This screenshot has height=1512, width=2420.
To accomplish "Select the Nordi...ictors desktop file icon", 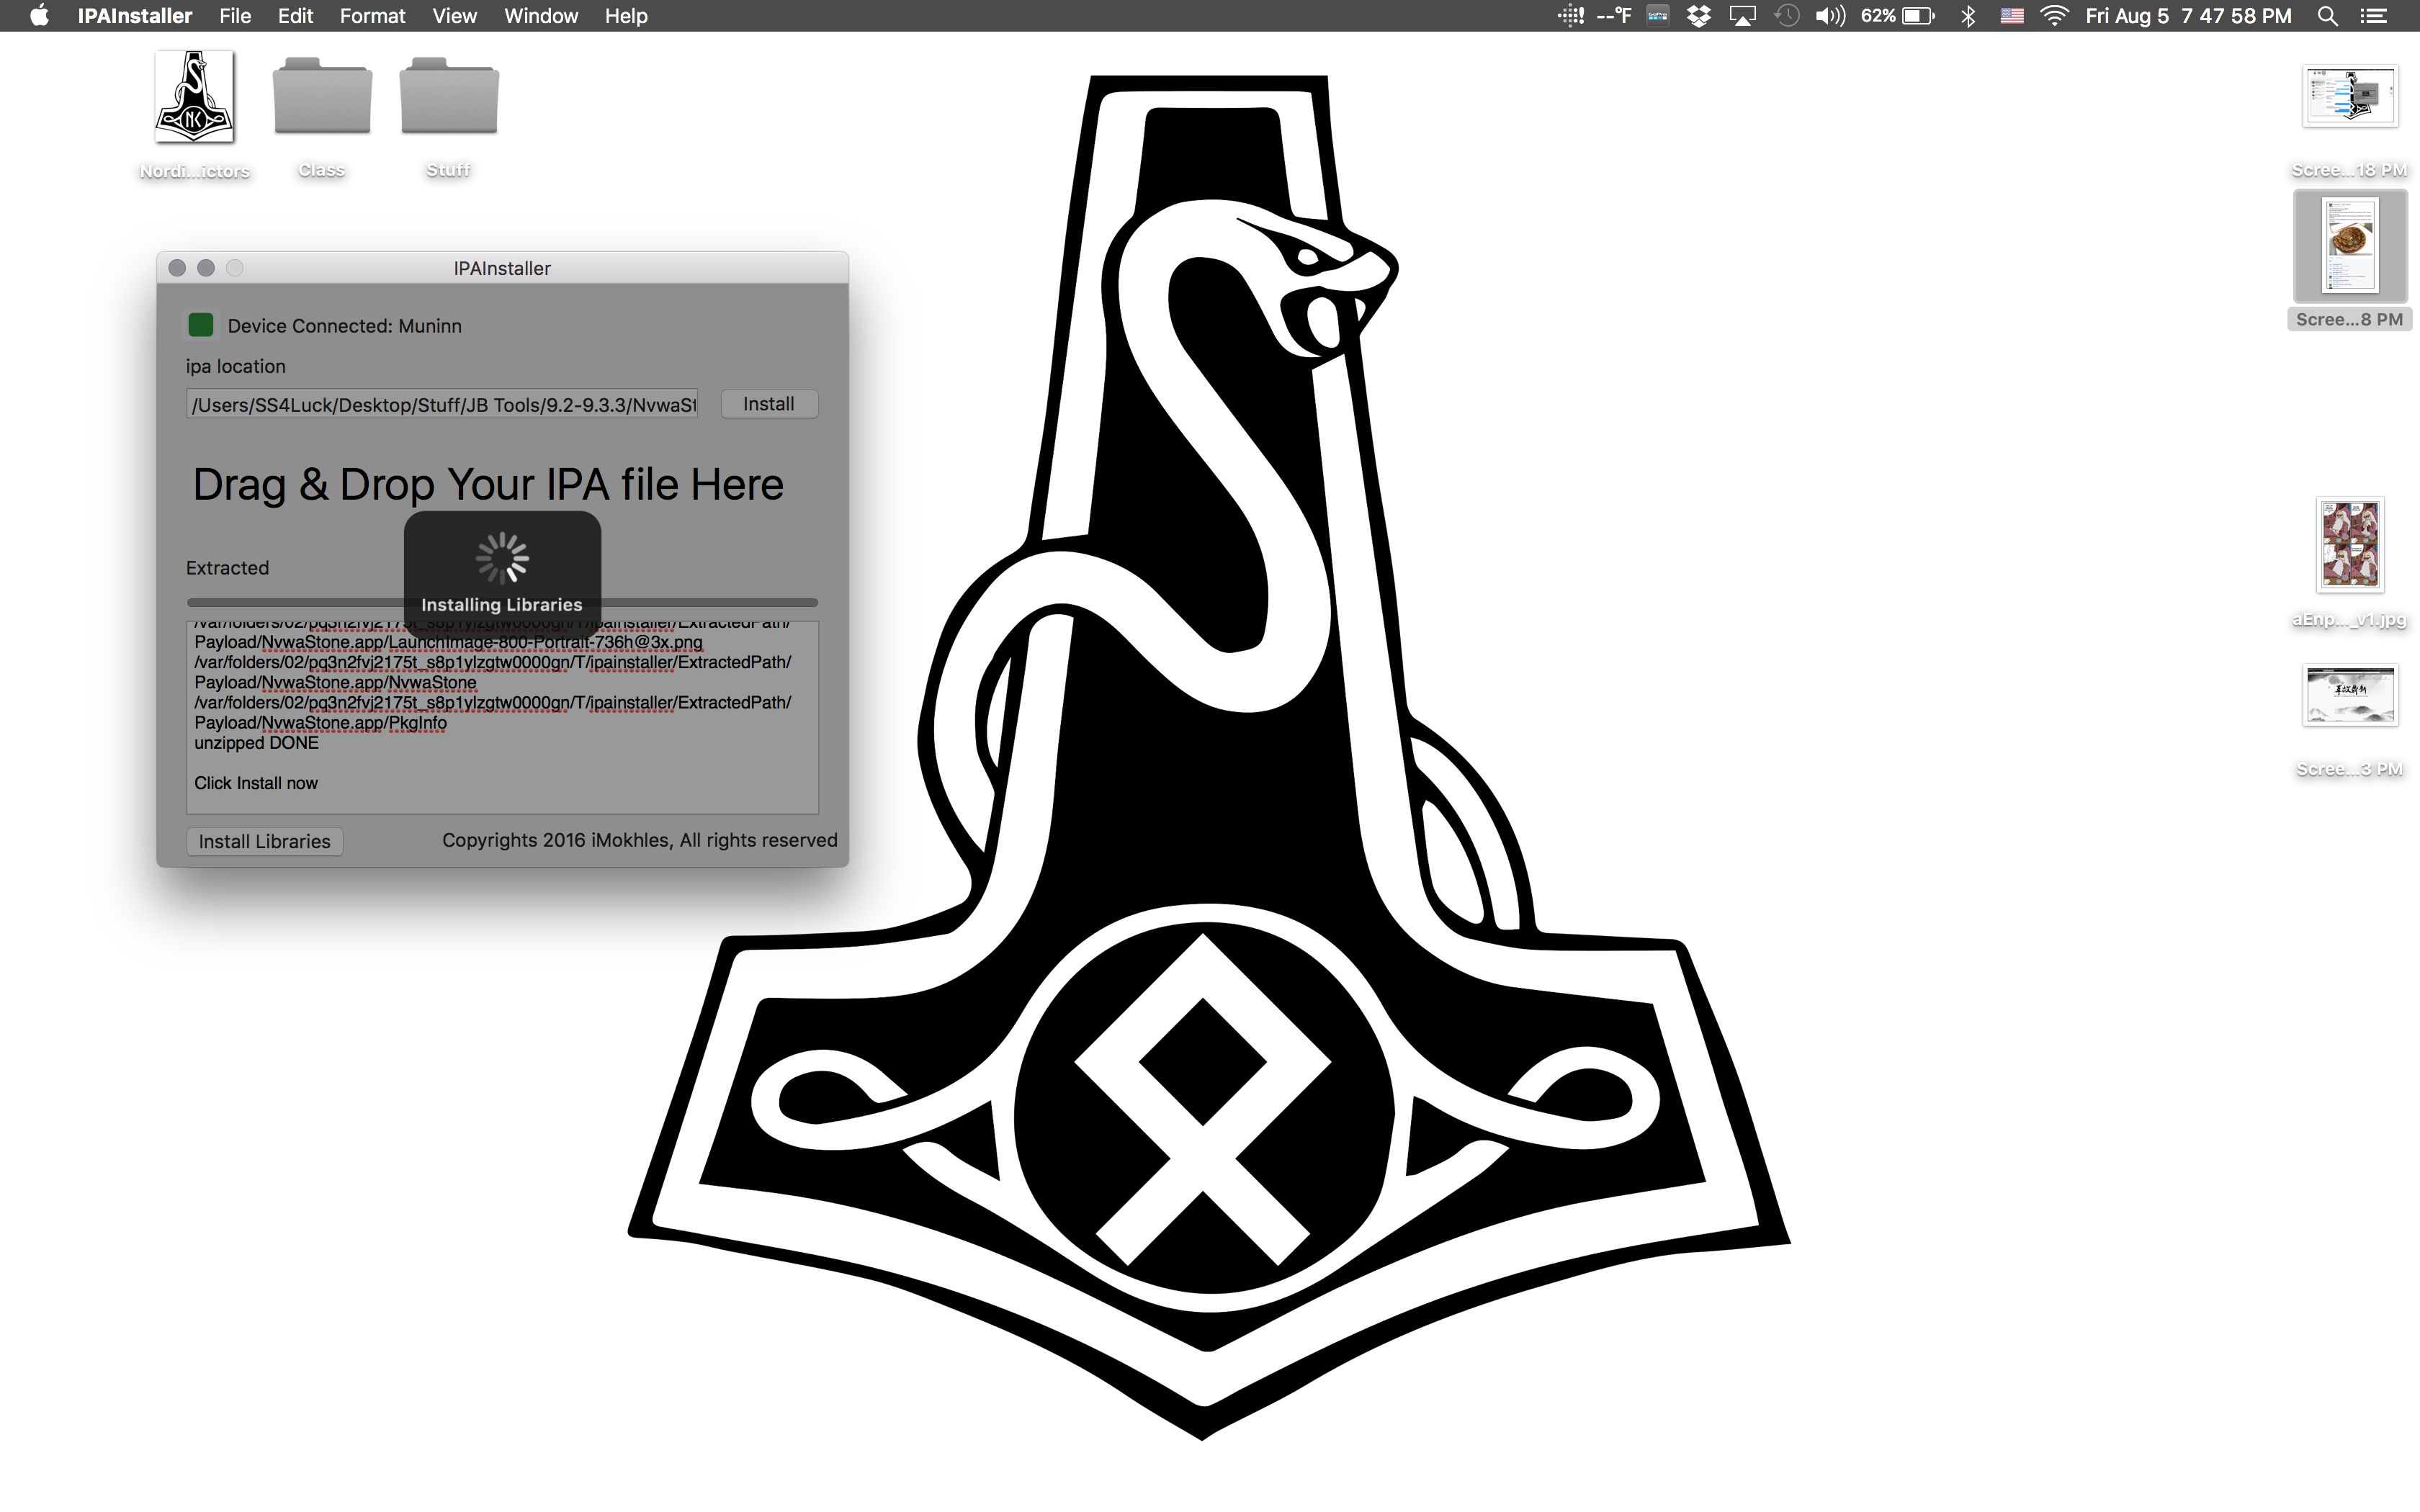I will (x=194, y=98).
